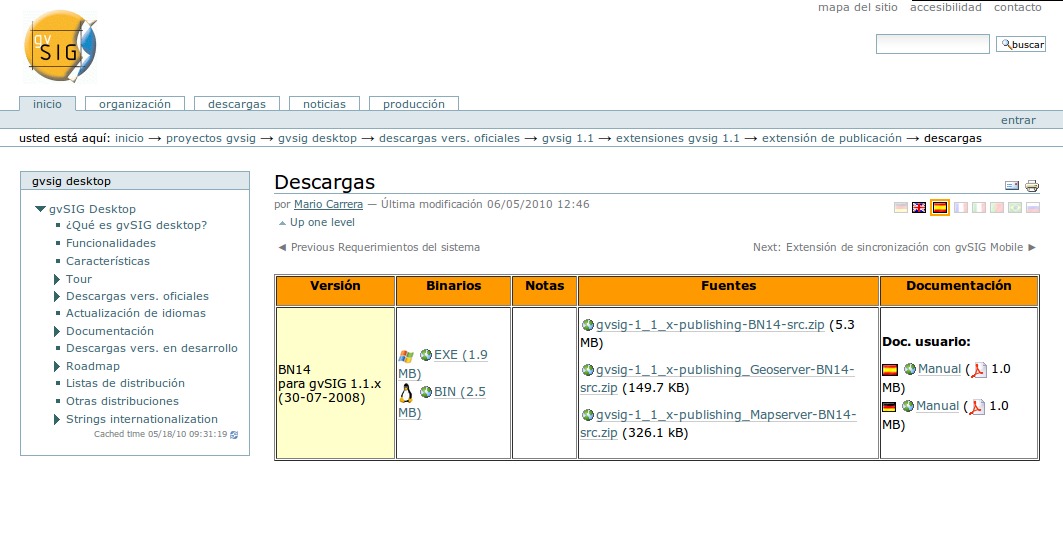The width and height of the screenshot is (1063, 538).
Task: Collapse the gvSIG Desktop tree node
Action: pyautogui.click(x=40, y=209)
